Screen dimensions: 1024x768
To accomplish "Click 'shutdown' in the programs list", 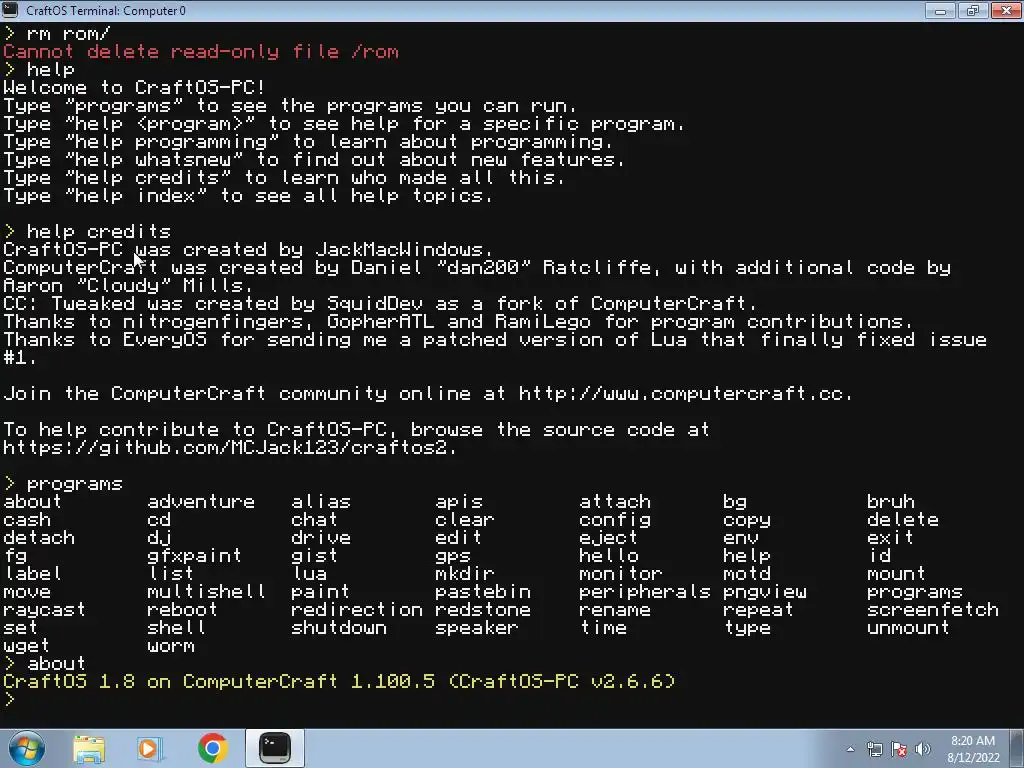I will coord(339,628).
